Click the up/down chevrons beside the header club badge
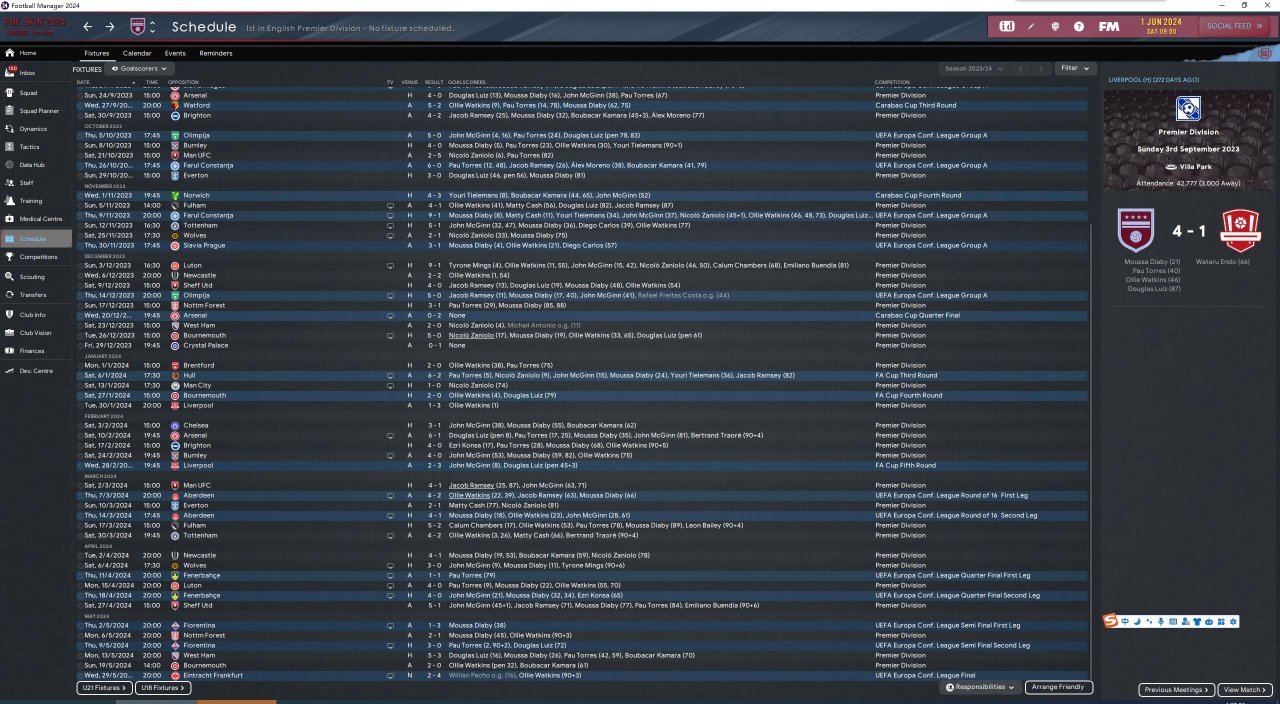 click(155, 26)
